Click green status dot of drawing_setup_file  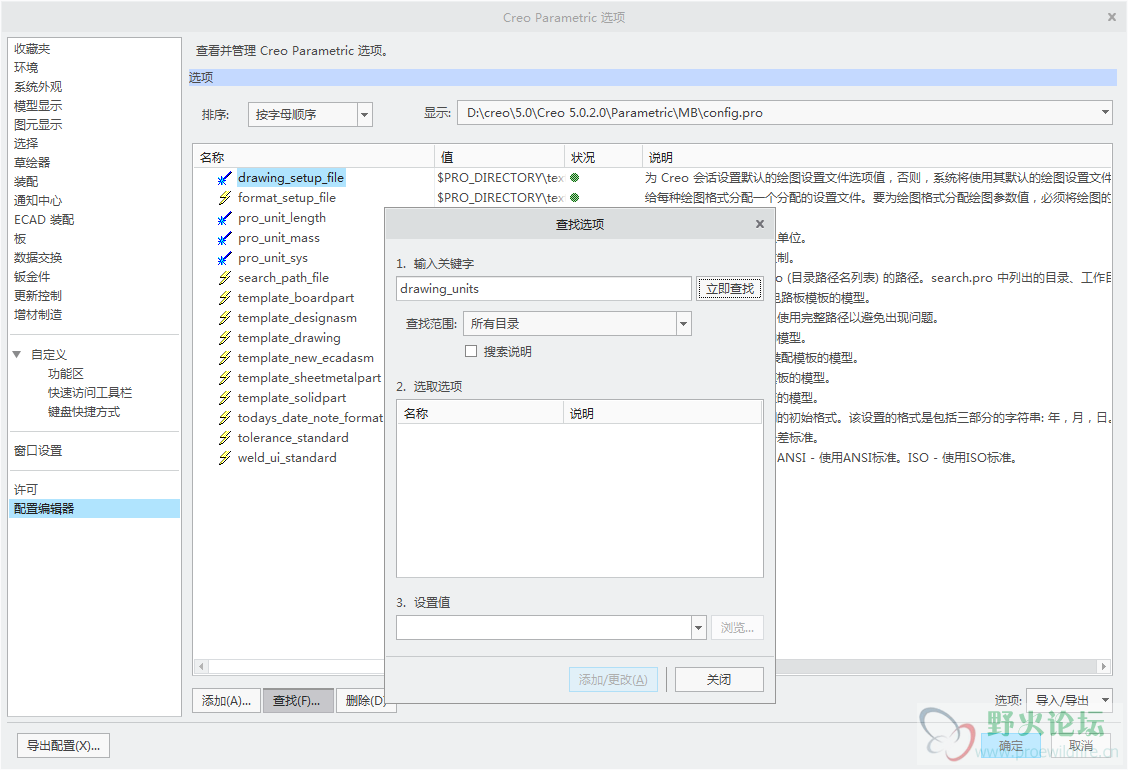tap(574, 177)
